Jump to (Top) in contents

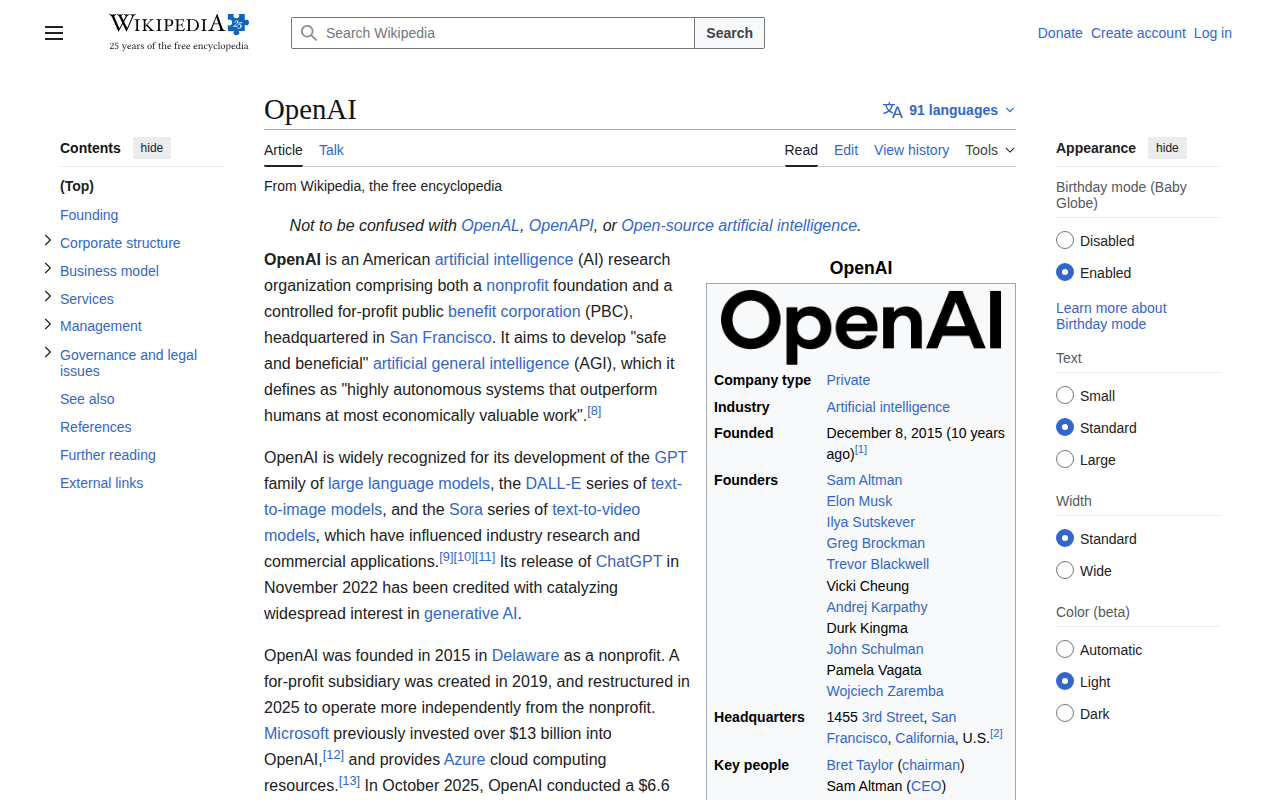tap(77, 186)
